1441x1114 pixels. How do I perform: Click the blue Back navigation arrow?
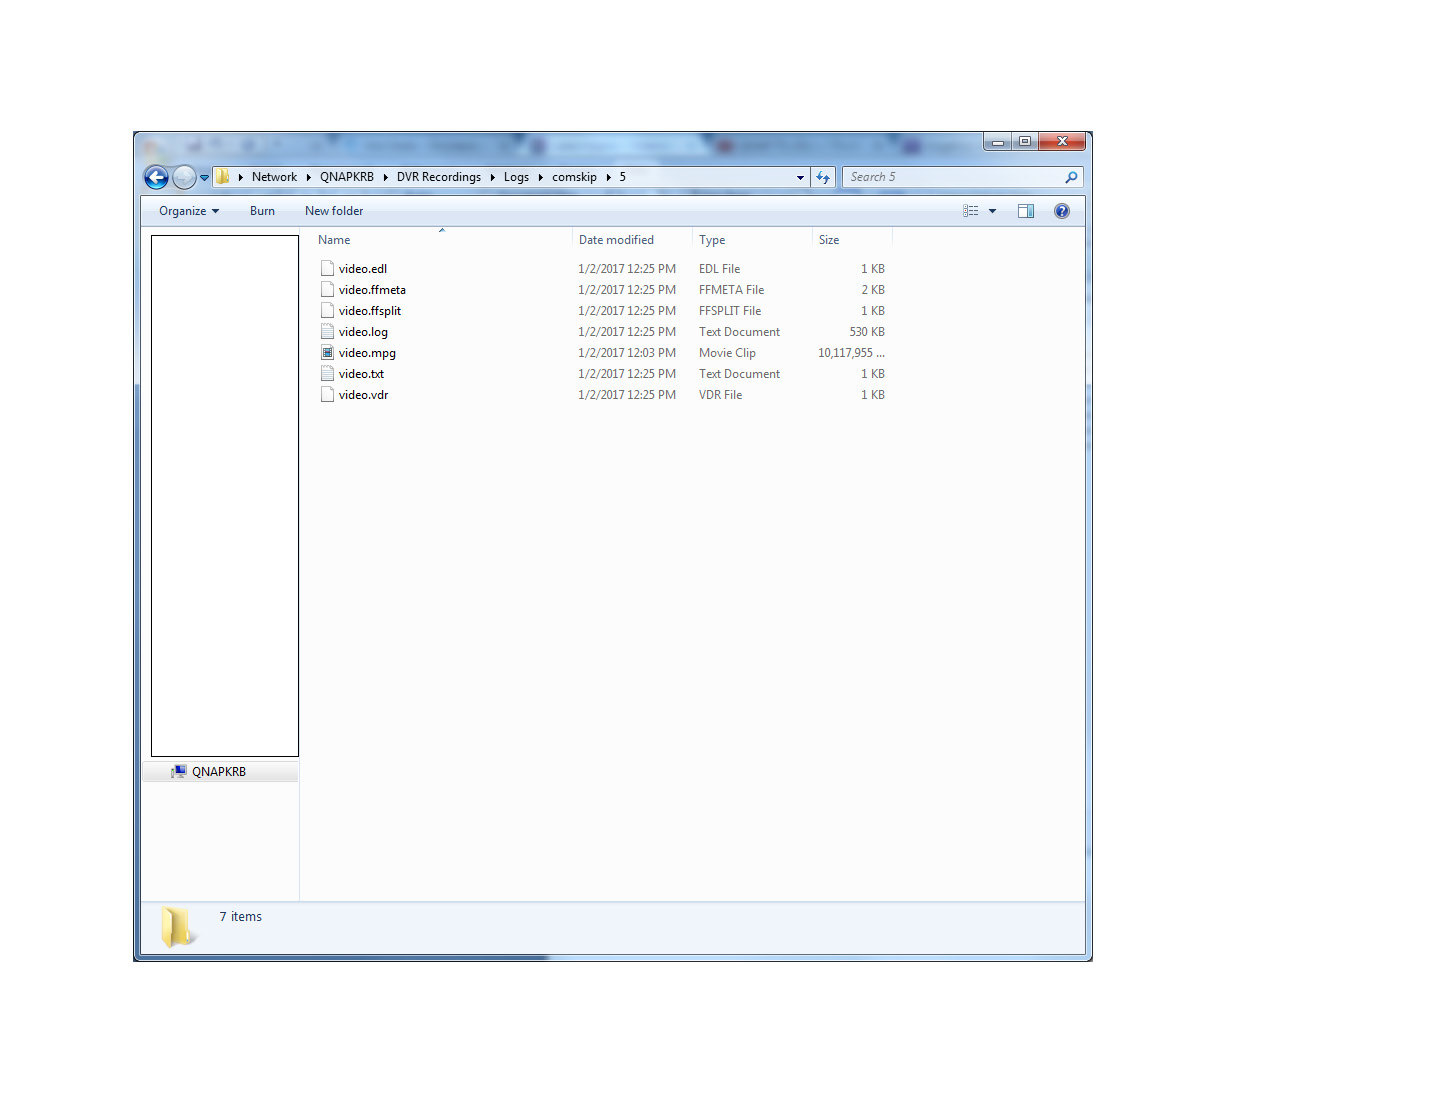(156, 177)
